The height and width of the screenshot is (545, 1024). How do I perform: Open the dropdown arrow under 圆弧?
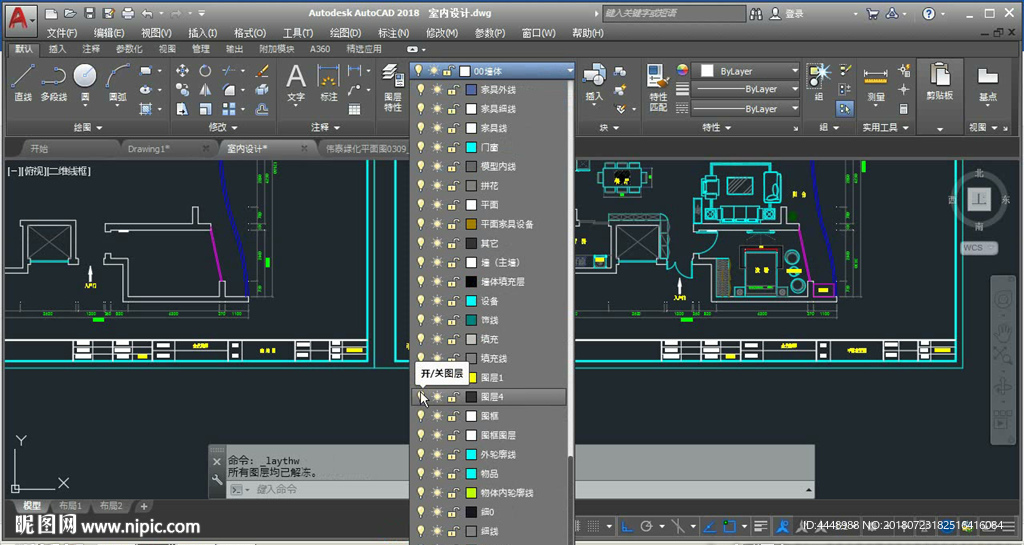pos(118,105)
